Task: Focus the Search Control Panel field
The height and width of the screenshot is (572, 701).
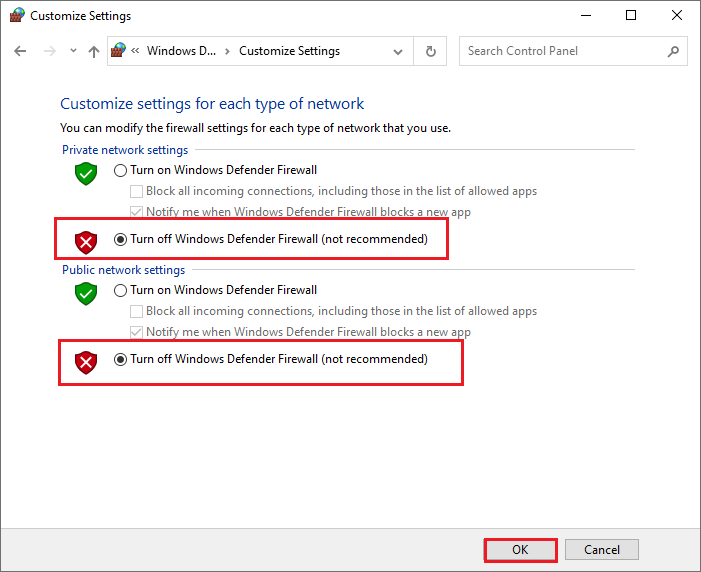Action: 573,51
